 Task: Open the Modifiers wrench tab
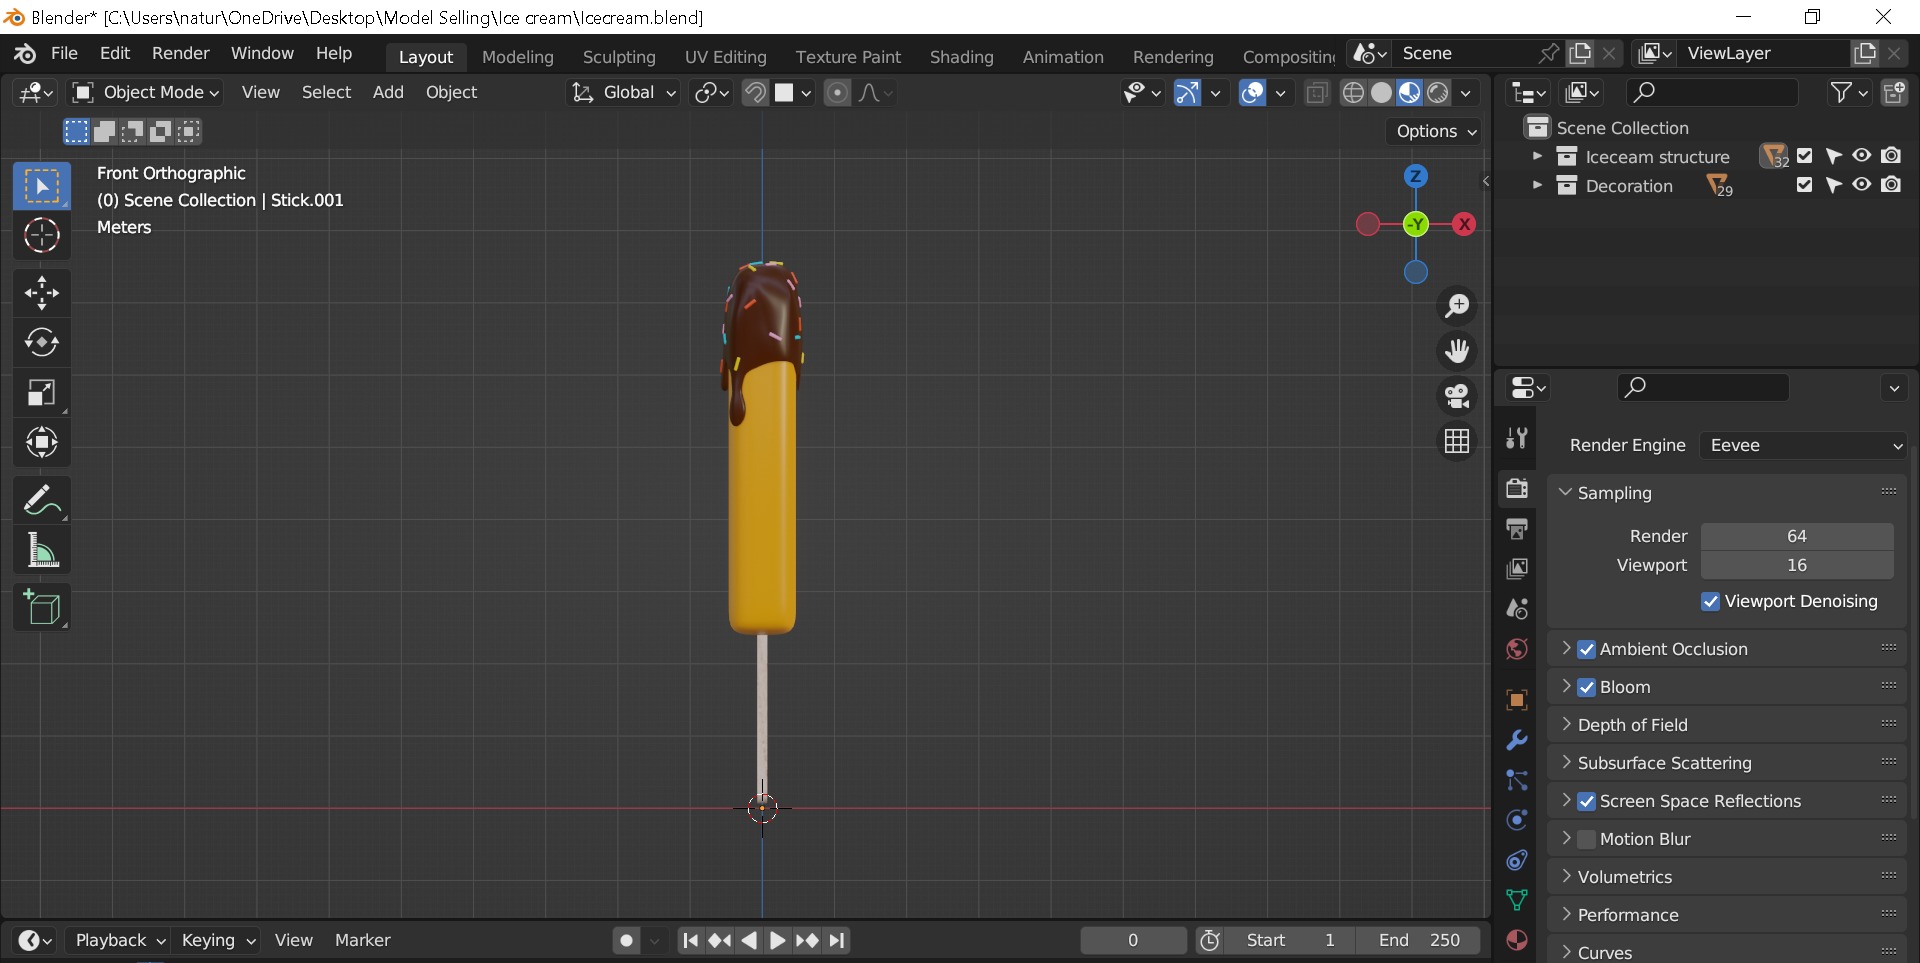point(1517,740)
